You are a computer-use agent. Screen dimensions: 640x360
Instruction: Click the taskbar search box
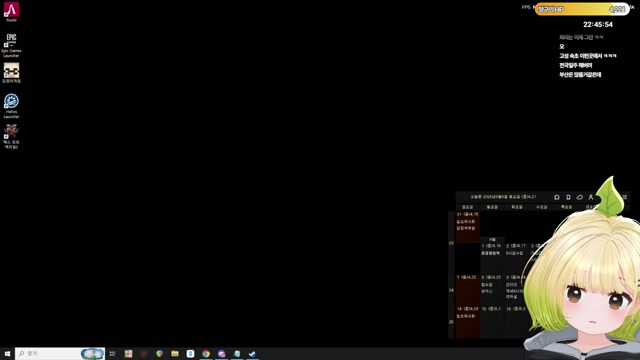60,353
